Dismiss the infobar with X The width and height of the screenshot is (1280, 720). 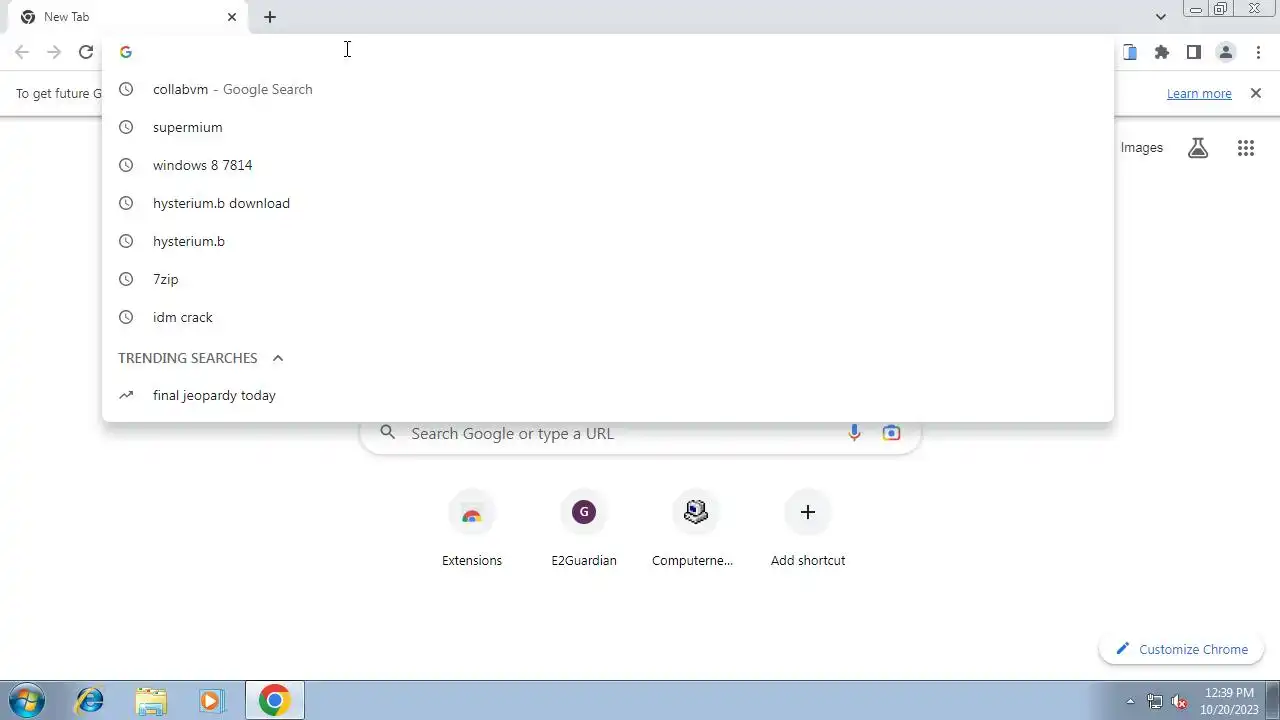(x=1256, y=93)
